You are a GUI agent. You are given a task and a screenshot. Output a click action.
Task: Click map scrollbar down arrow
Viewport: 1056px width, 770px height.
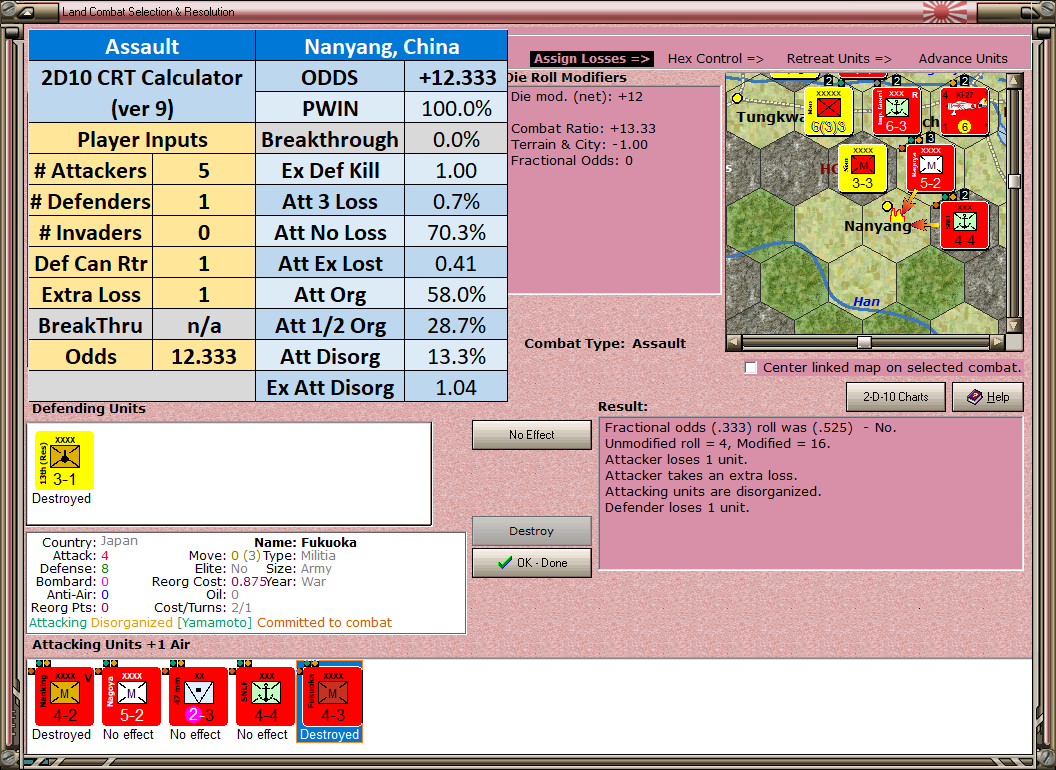coord(1014,326)
